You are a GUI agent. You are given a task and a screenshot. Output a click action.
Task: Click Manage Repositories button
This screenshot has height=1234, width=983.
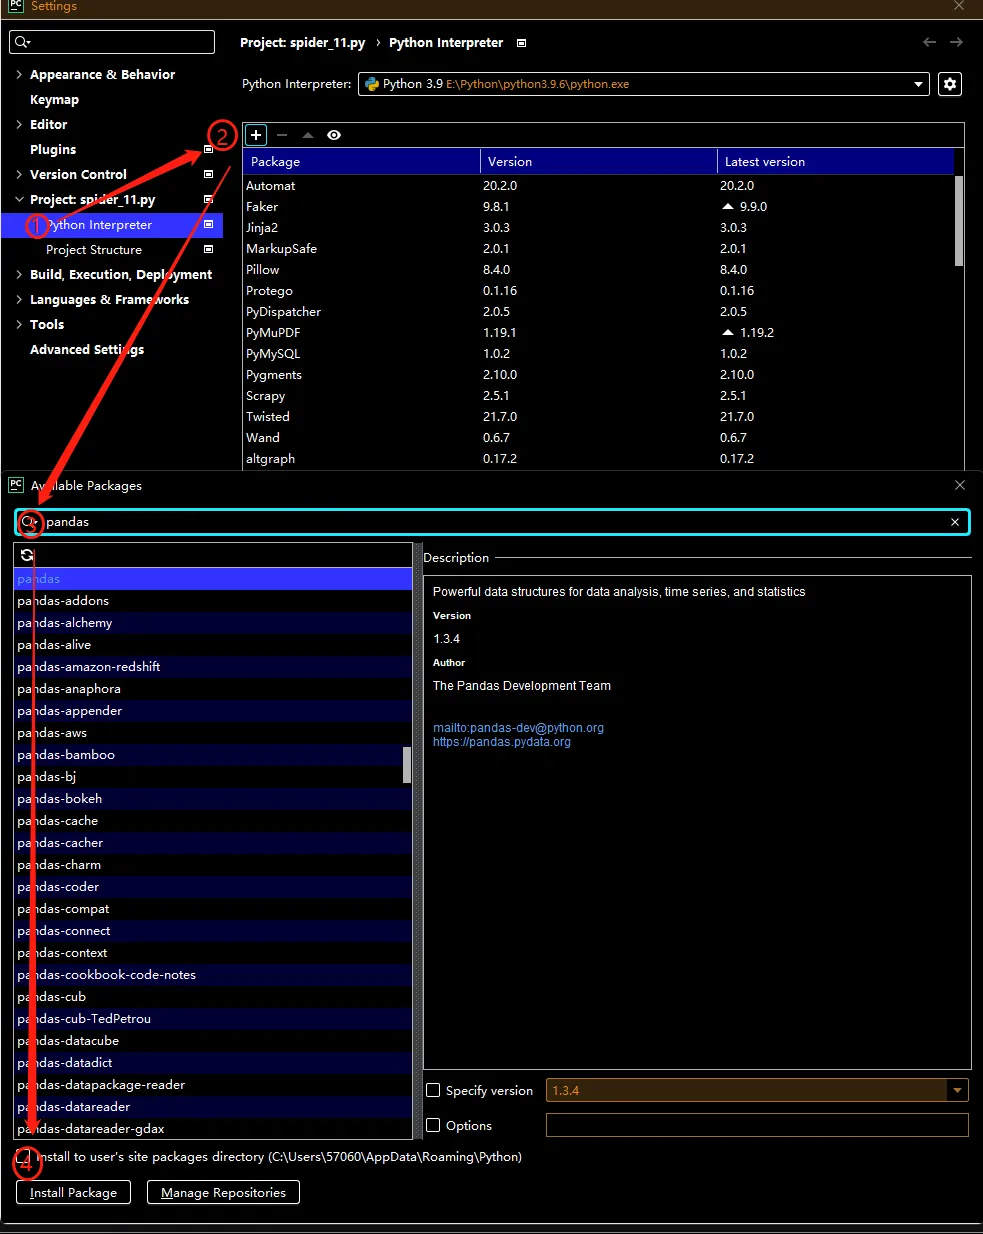223,1192
